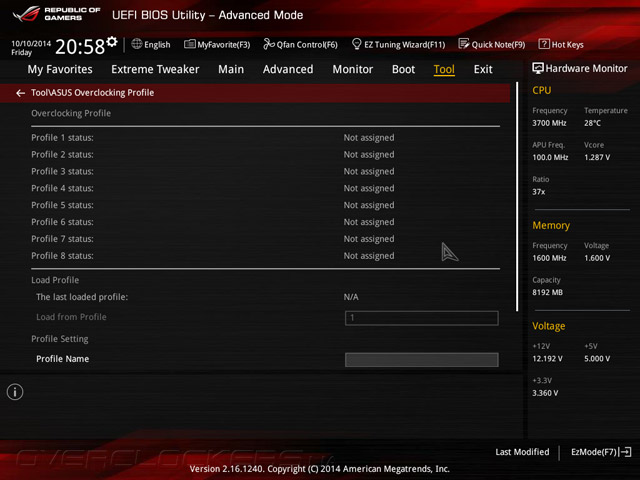The height and width of the screenshot is (480, 640).
Task: Click Profile 4 status row label
Action: point(62,188)
